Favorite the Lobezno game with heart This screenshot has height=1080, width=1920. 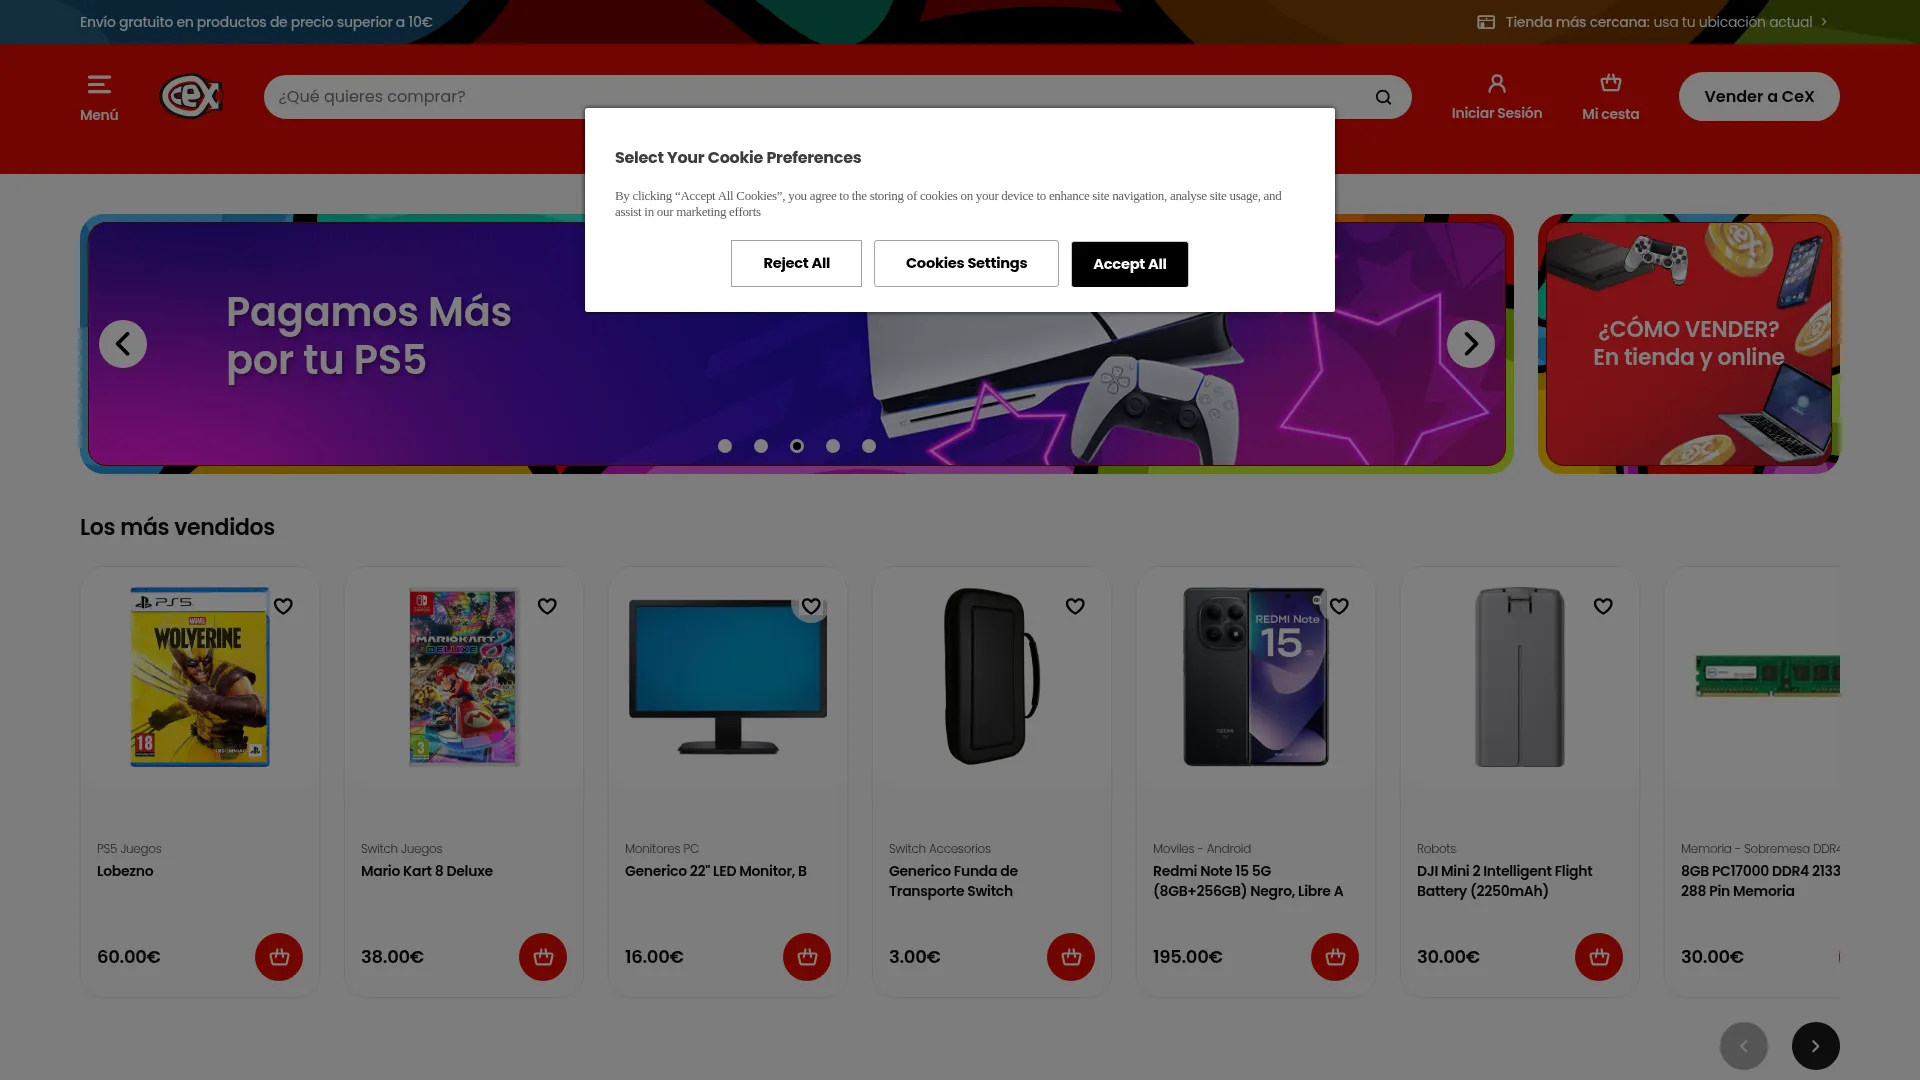(x=283, y=606)
